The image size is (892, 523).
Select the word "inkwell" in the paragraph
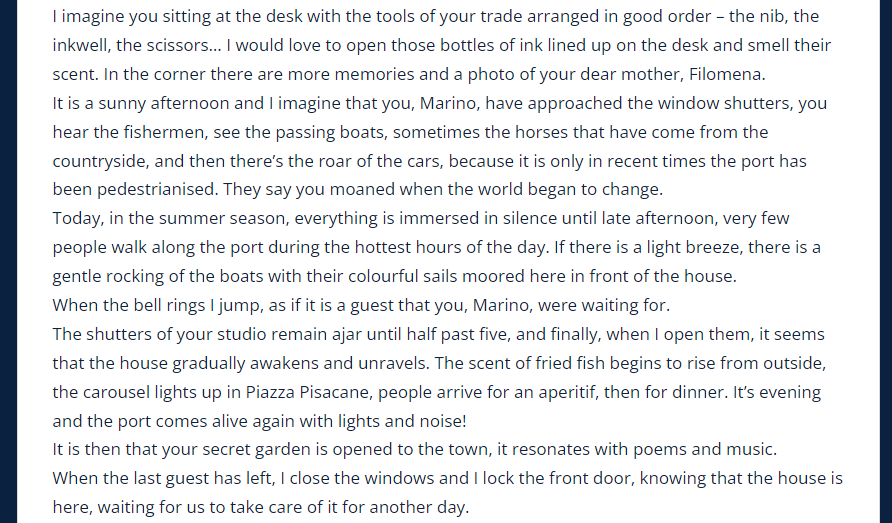pos(80,45)
